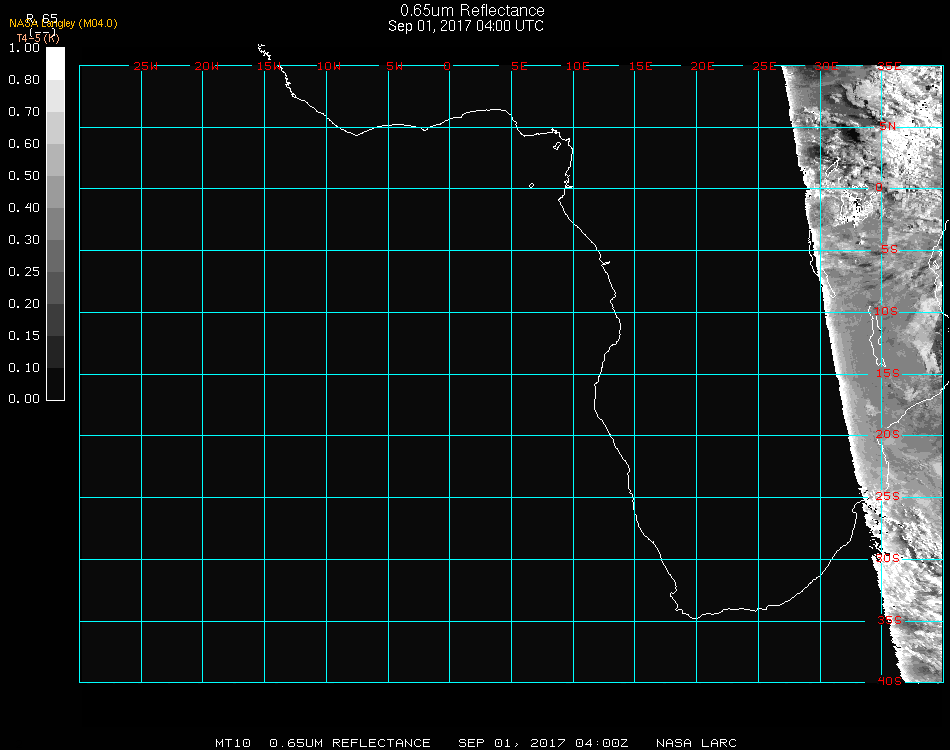Select the 40S latitude label
Screen dimensions: 950x750
pos(890,681)
